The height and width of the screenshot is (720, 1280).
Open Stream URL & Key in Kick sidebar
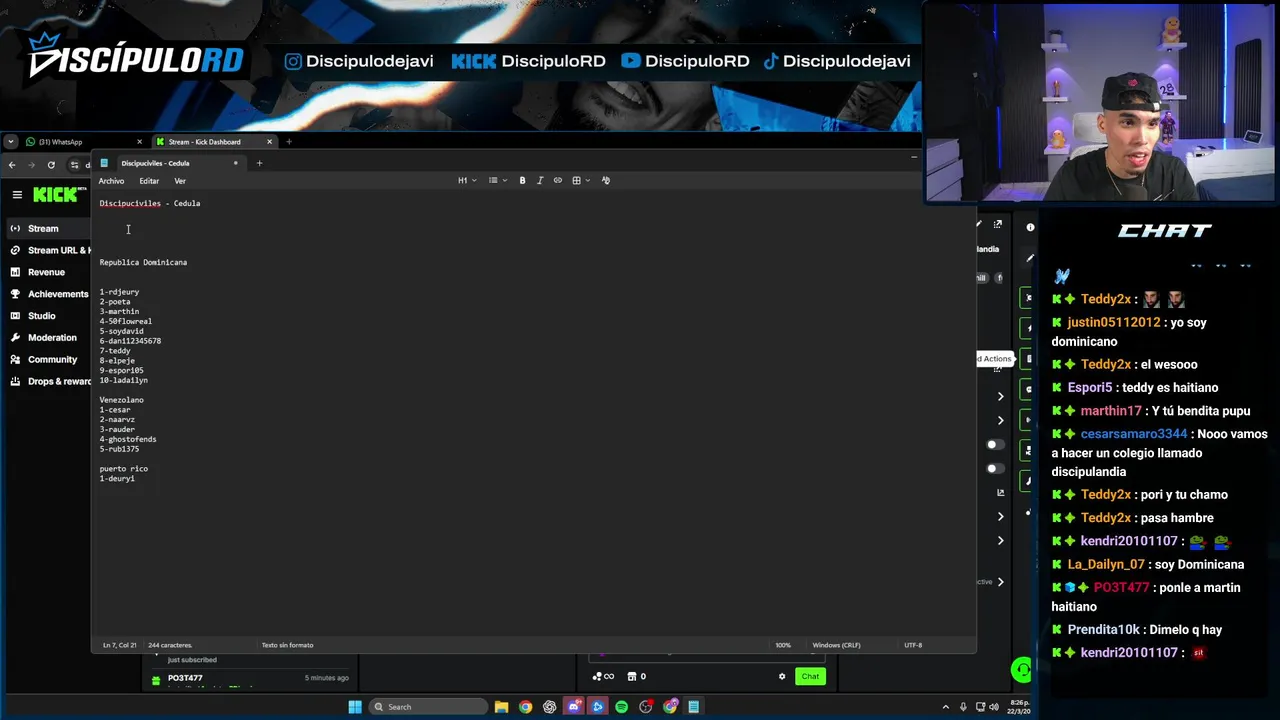click(50, 251)
